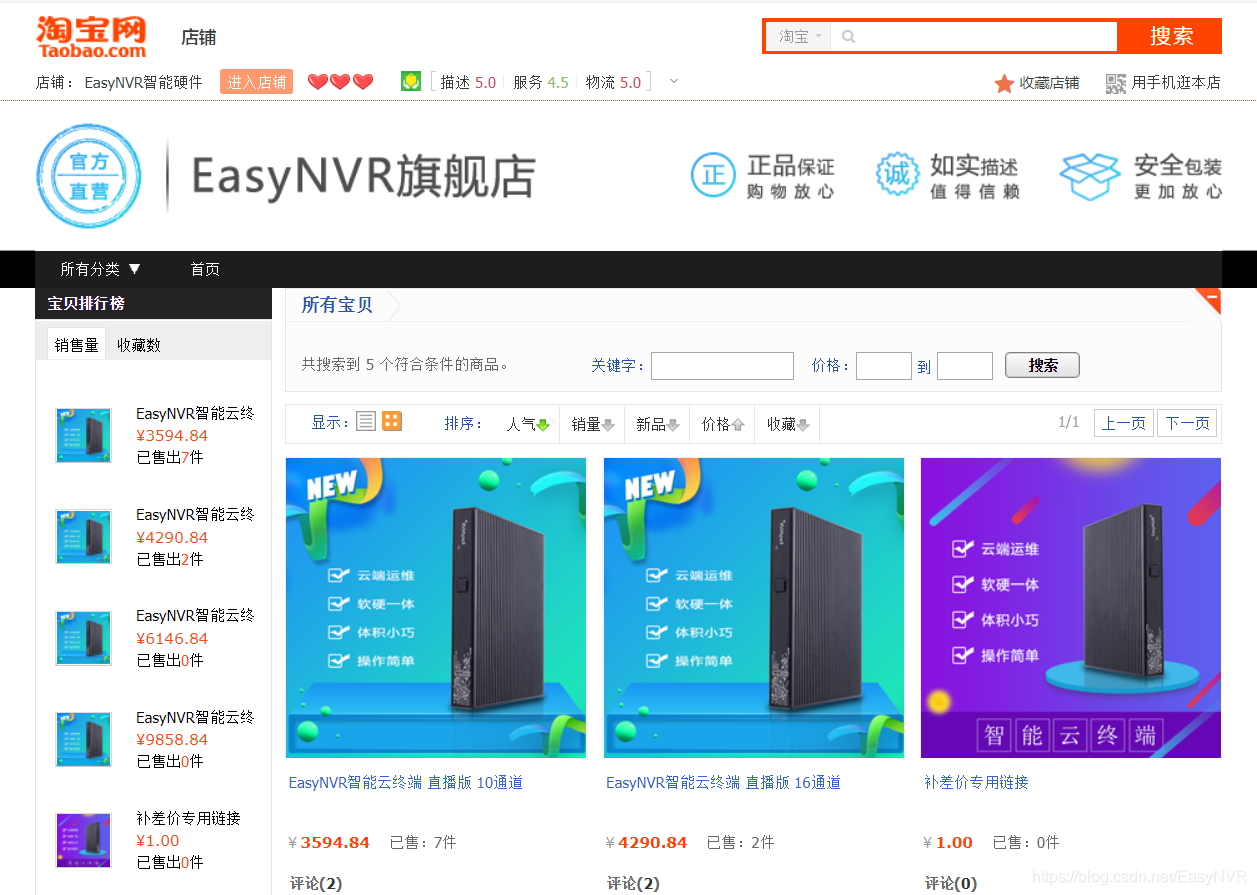Click the EasyNVR旗舰店 shop title

pyautogui.click(x=363, y=177)
